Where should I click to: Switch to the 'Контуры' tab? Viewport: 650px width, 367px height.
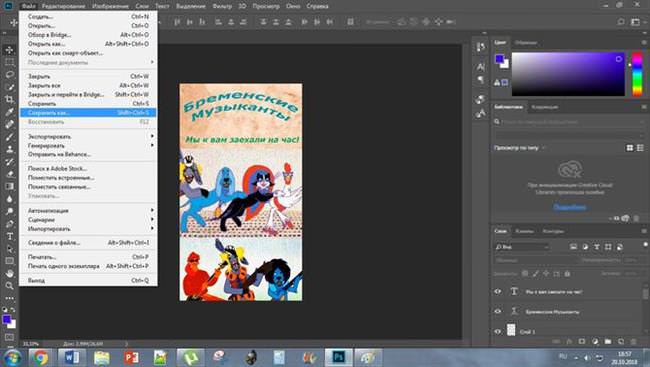tap(553, 231)
